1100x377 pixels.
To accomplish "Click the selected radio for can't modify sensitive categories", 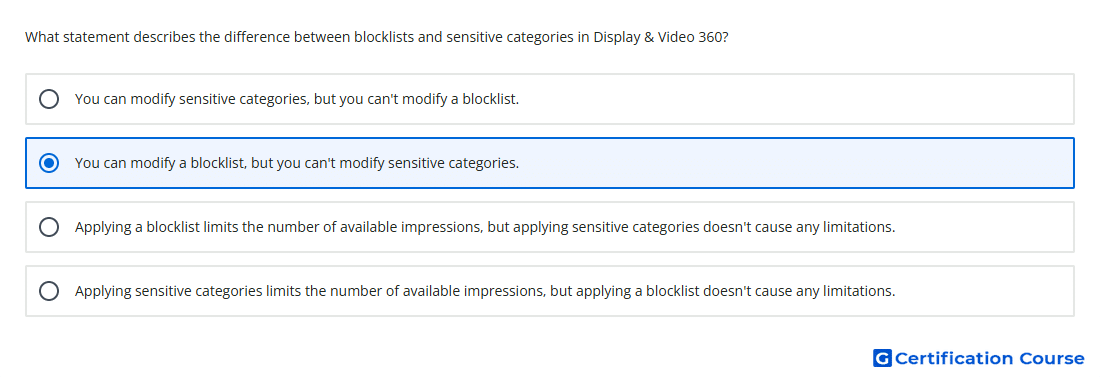I will pos(49,163).
